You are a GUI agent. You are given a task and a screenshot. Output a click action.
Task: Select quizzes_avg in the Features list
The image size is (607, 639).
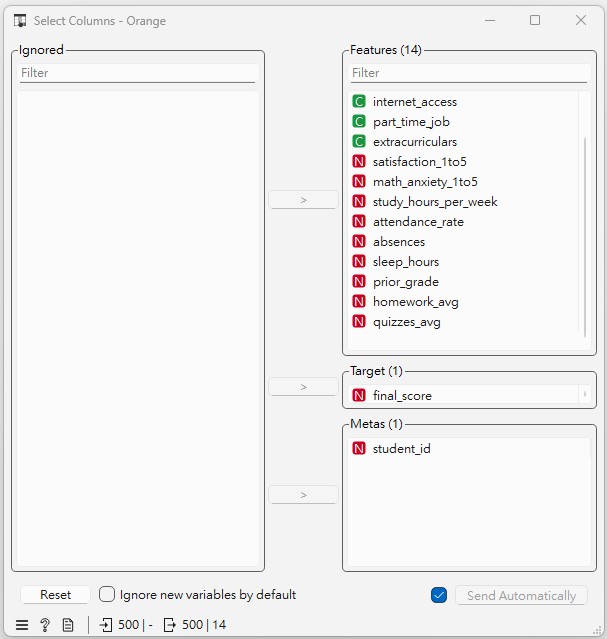(x=406, y=322)
